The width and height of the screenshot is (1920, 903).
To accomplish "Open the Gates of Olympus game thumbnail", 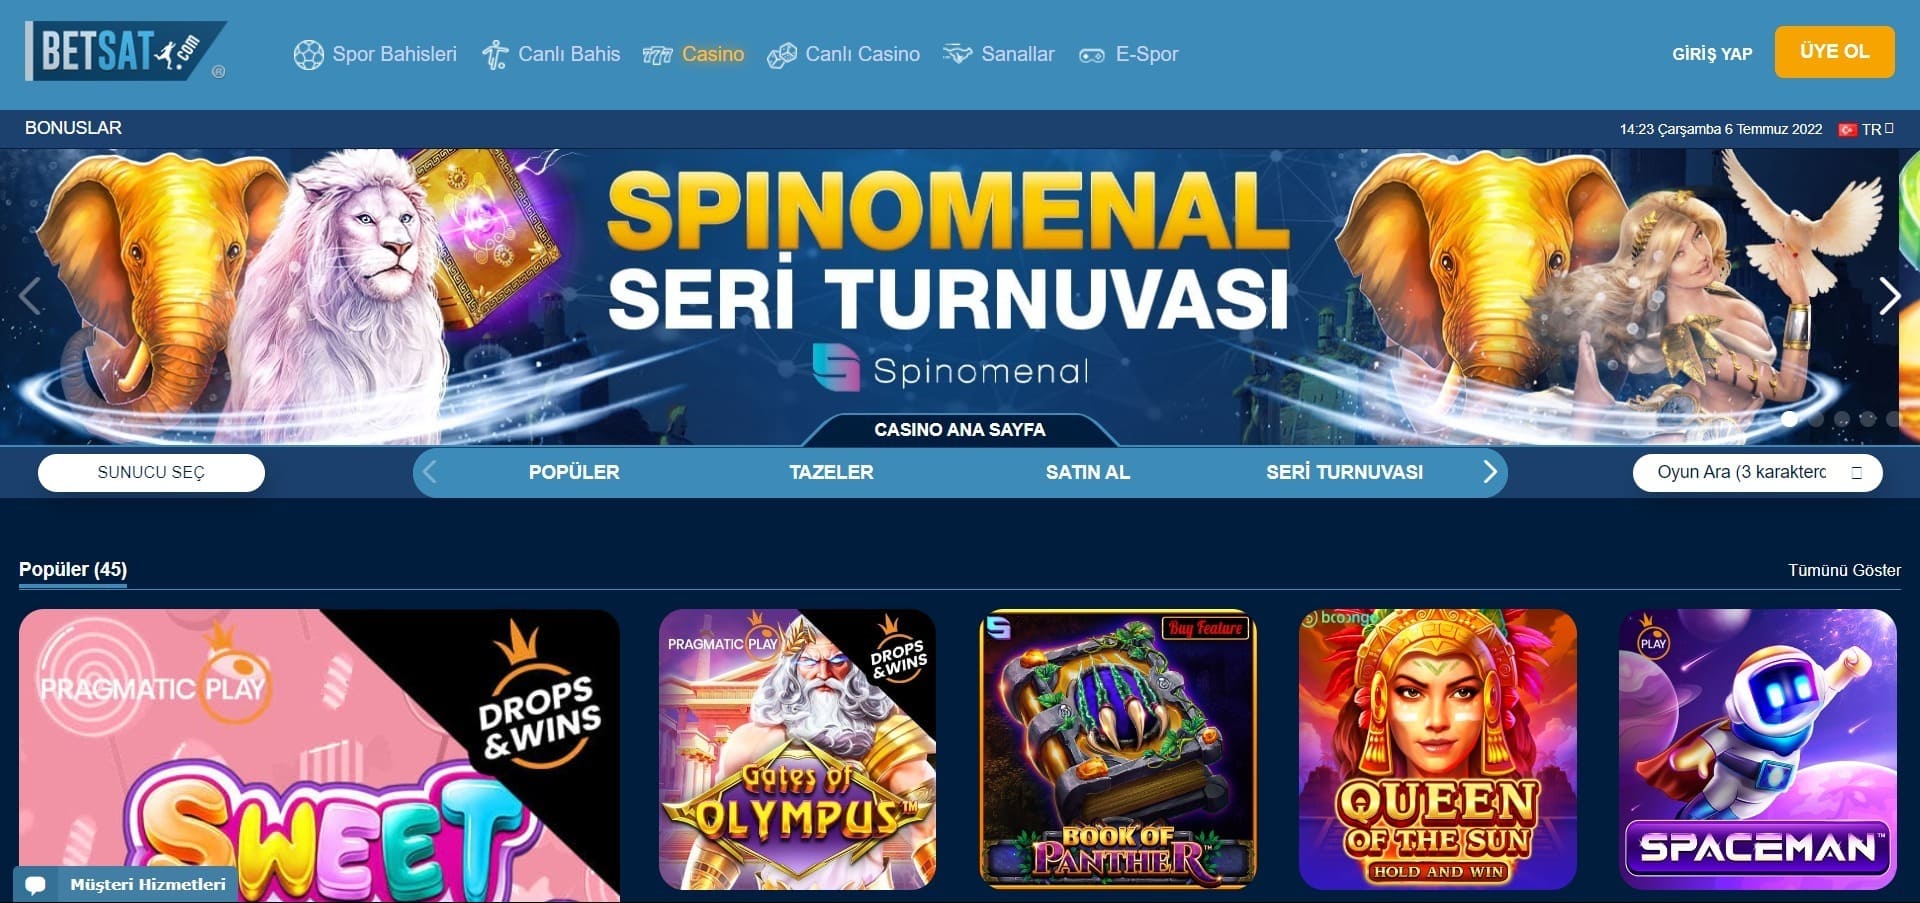I will click(x=798, y=749).
